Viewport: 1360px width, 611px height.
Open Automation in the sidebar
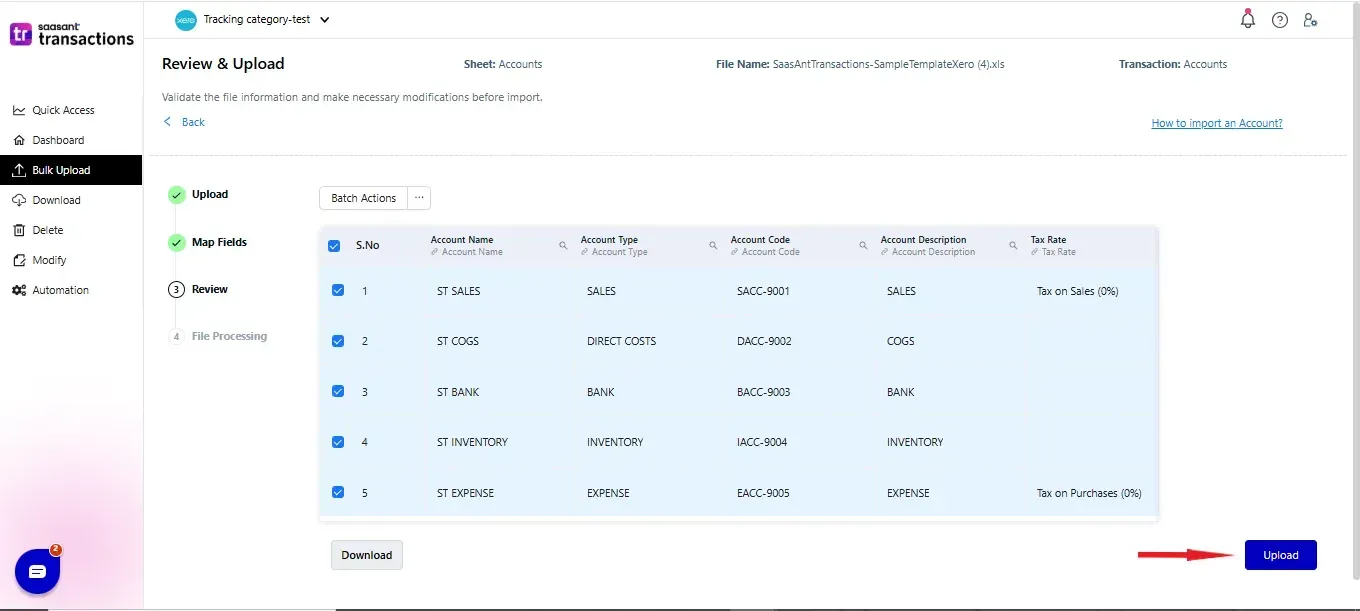point(70,290)
